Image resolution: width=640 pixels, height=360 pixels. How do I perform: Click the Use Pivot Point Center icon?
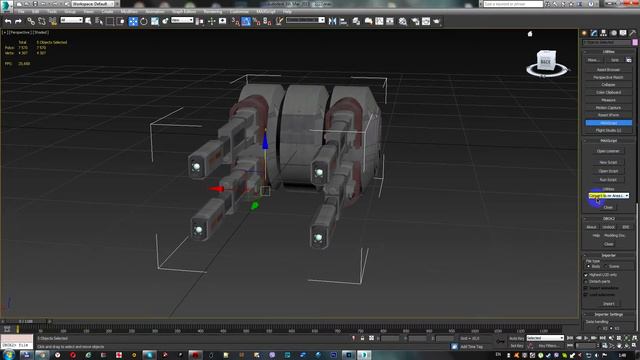200,21
